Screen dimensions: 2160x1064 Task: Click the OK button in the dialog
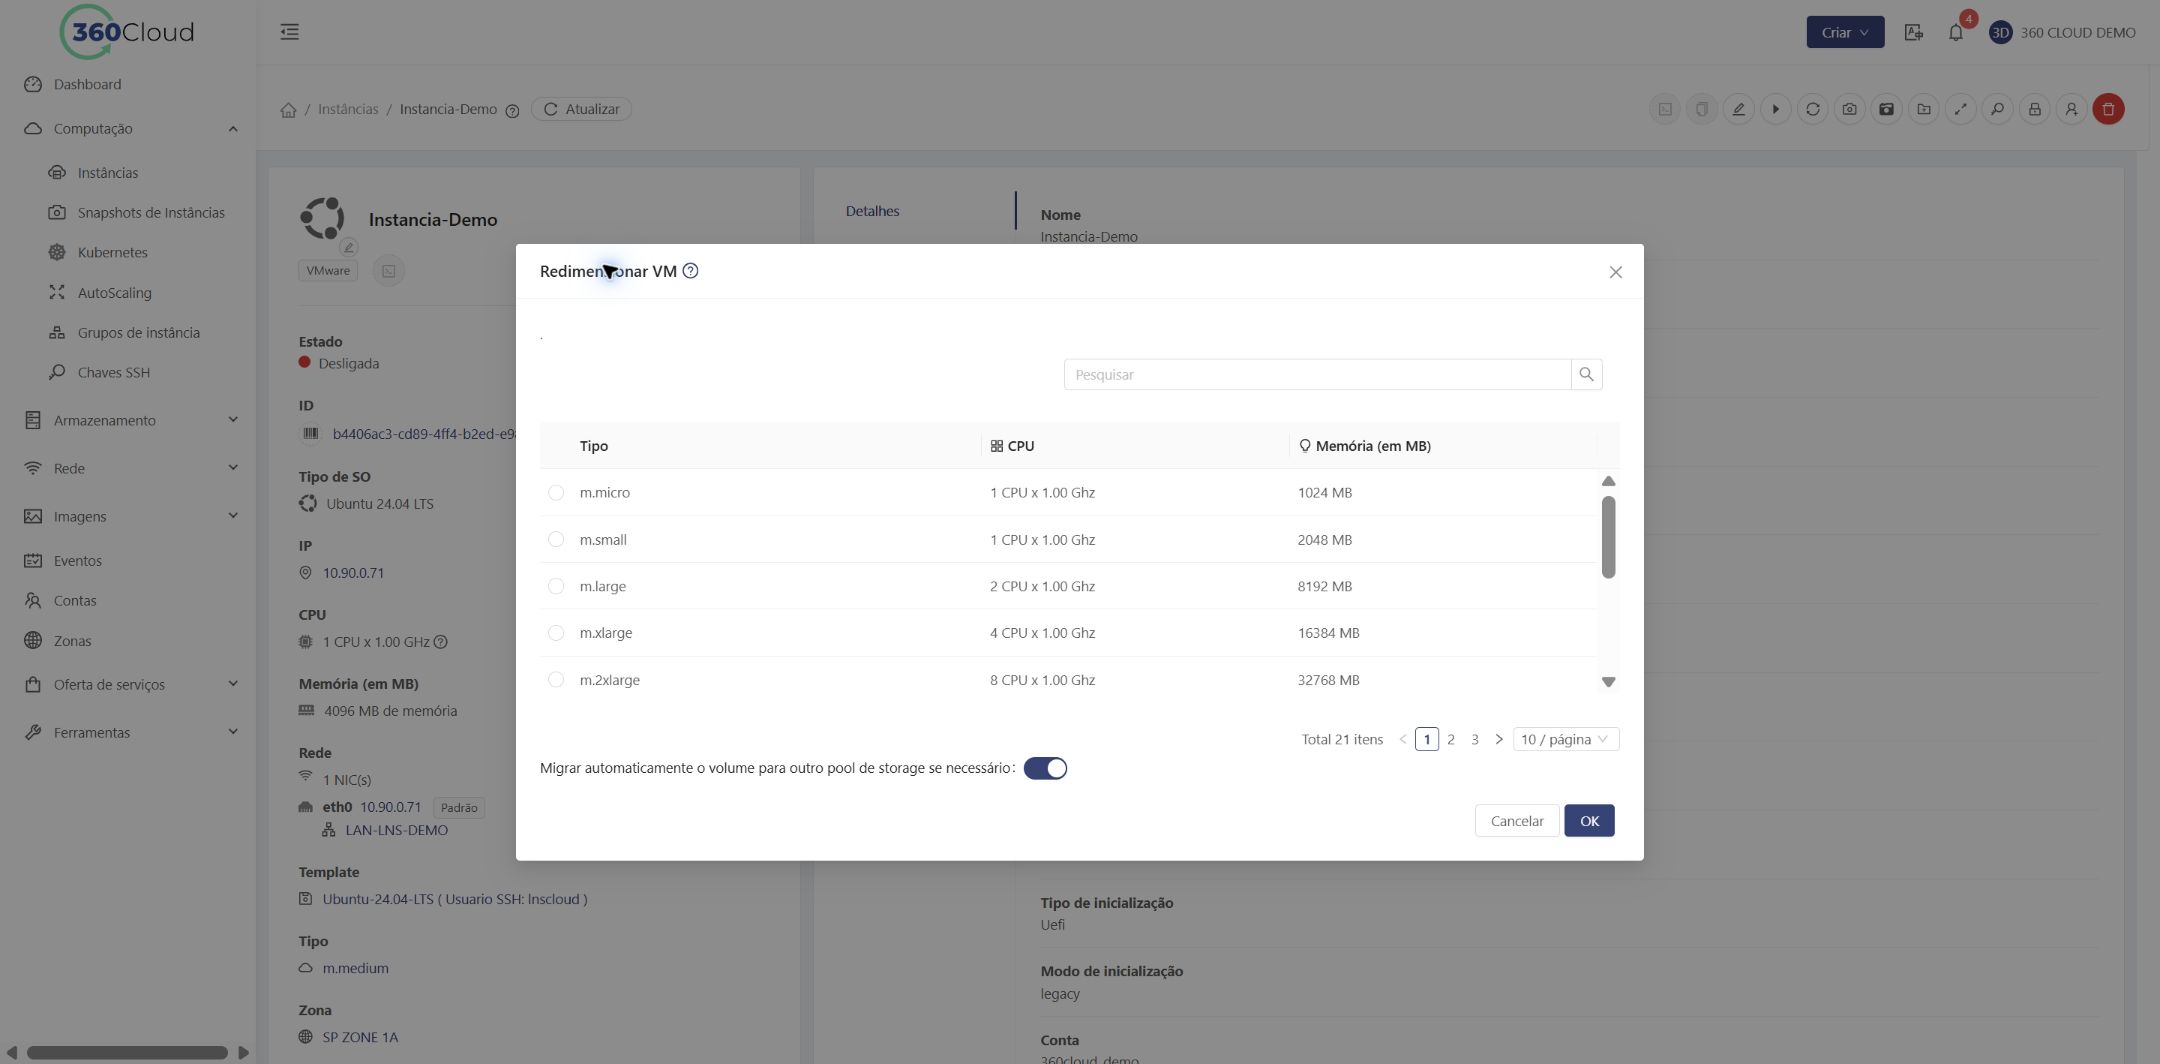(x=1589, y=821)
